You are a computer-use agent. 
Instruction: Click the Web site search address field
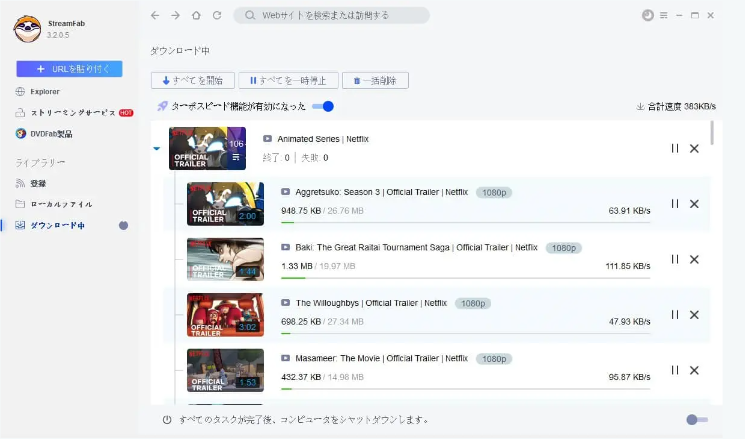coord(331,15)
